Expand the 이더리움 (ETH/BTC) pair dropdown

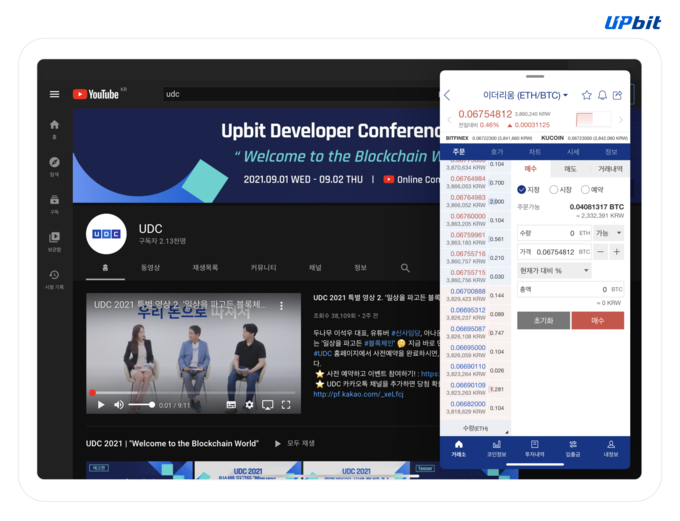point(526,95)
